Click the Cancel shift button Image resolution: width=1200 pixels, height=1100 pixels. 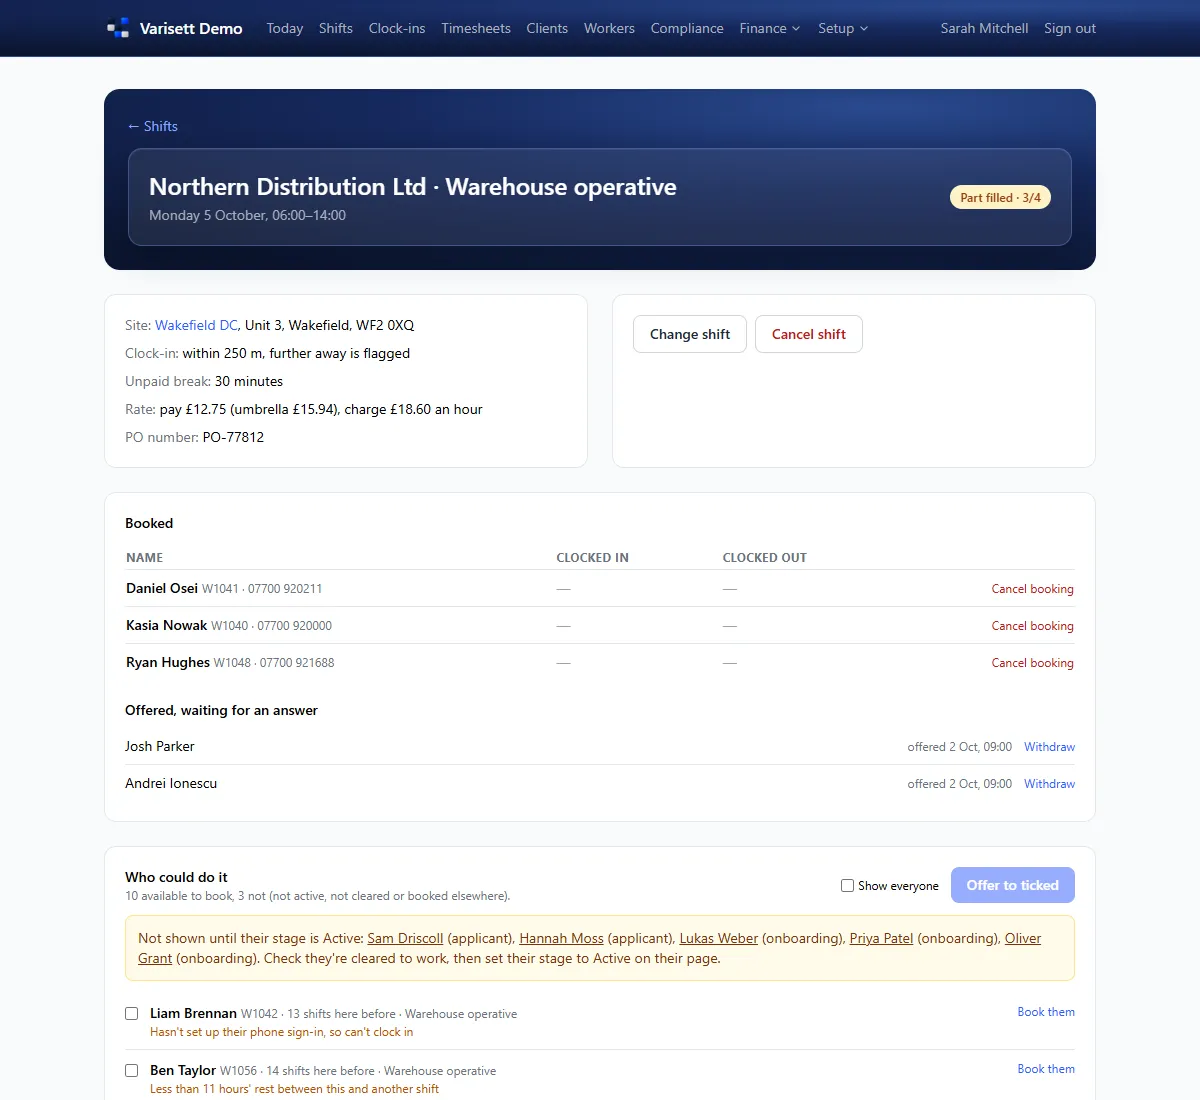pyautogui.click(x=809, y=334)
